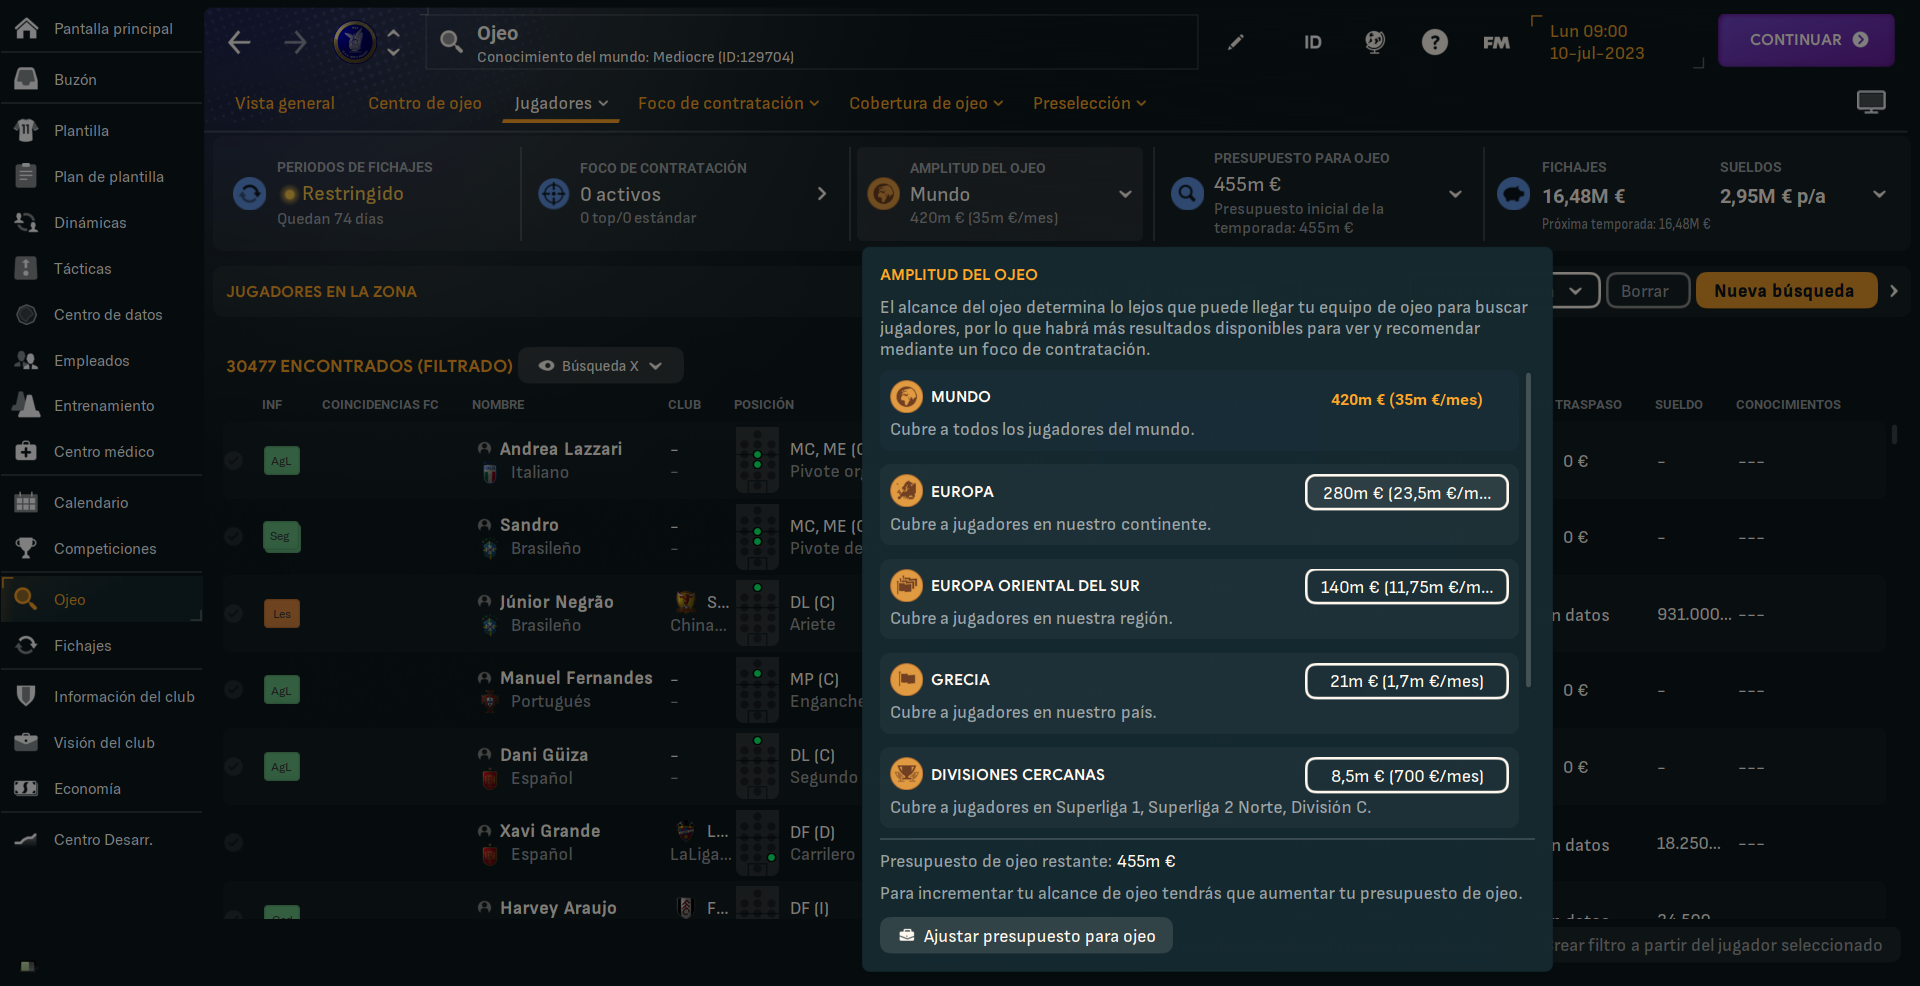Click the Continuar button

(x=1806, y=40)
